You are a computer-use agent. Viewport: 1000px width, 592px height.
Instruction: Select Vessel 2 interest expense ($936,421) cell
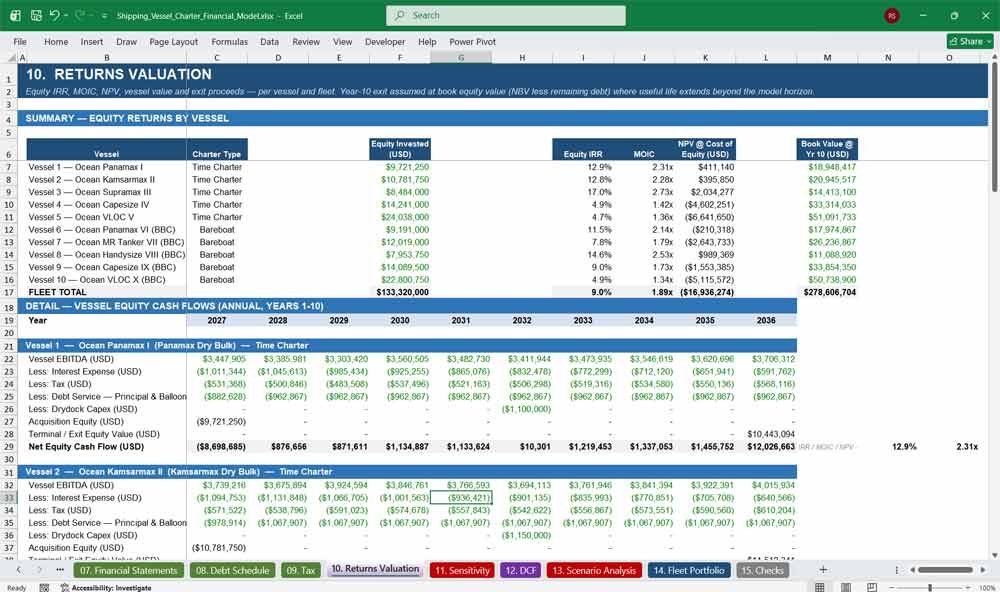pos(461,498)
